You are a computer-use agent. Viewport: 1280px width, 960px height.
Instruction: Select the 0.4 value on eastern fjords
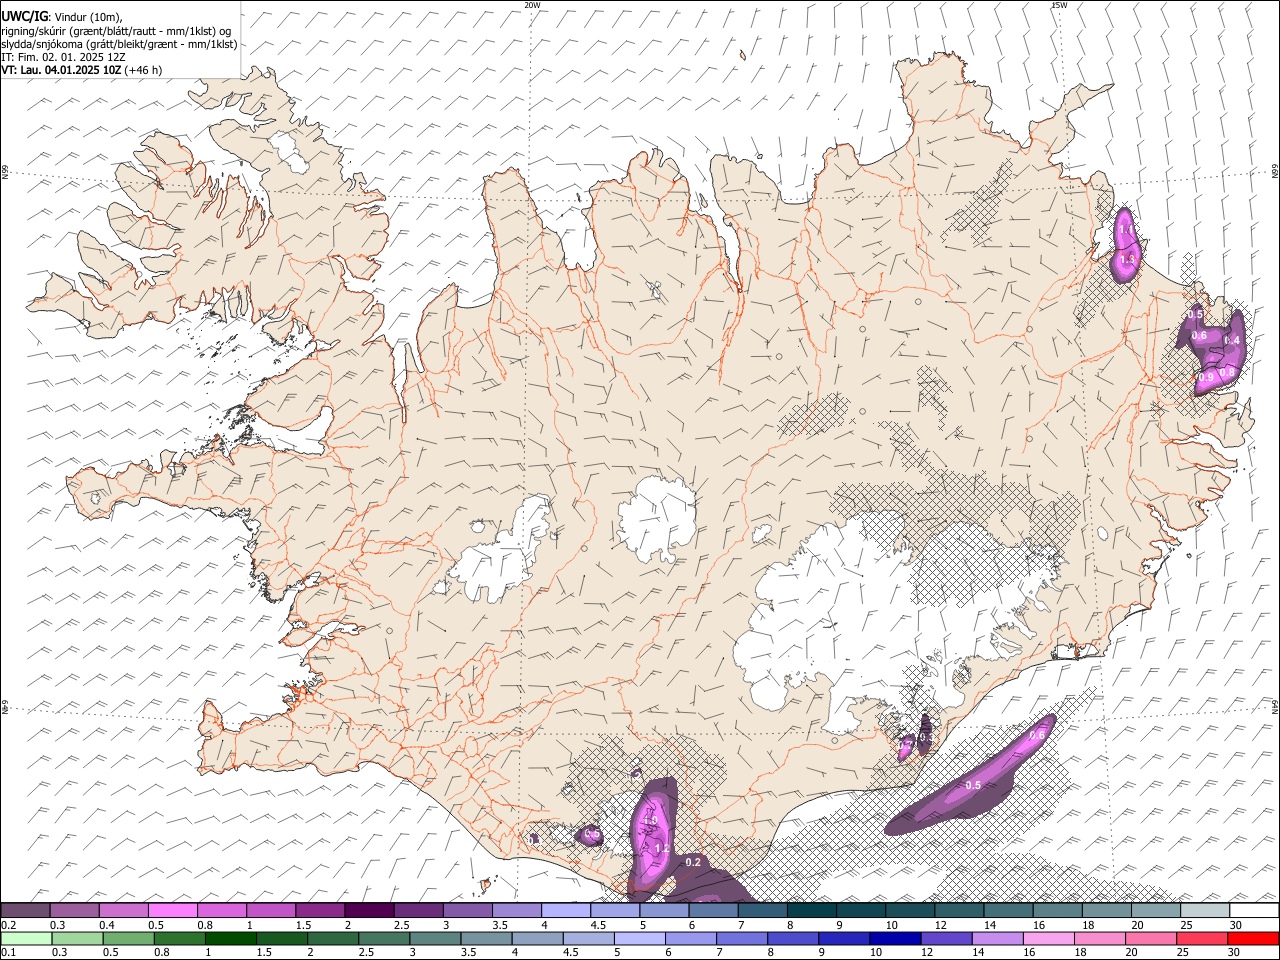click(x=1232, y=341)
